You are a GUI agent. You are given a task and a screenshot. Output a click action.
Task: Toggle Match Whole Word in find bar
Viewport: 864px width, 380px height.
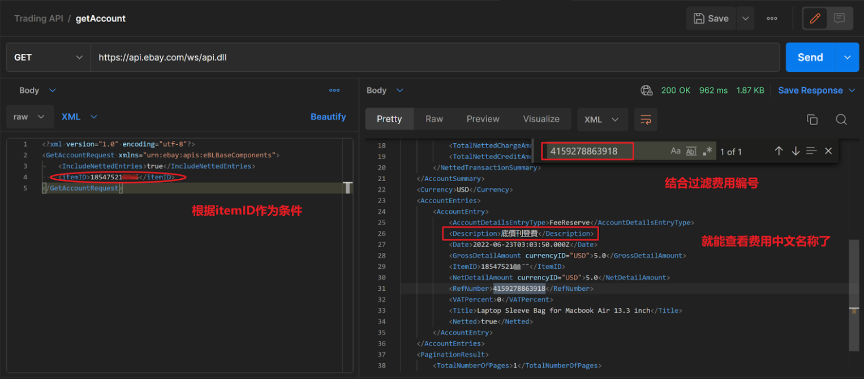tap(691, 151)
